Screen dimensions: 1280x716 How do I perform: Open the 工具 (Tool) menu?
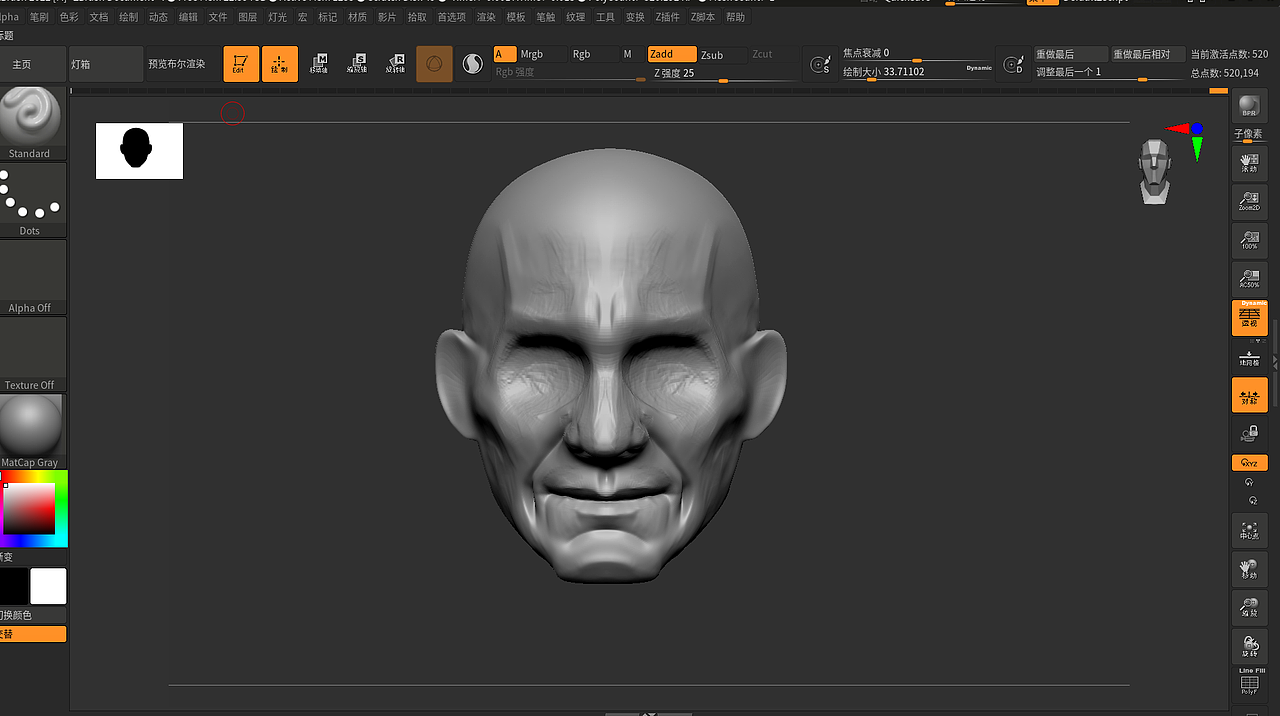[605, 17]
